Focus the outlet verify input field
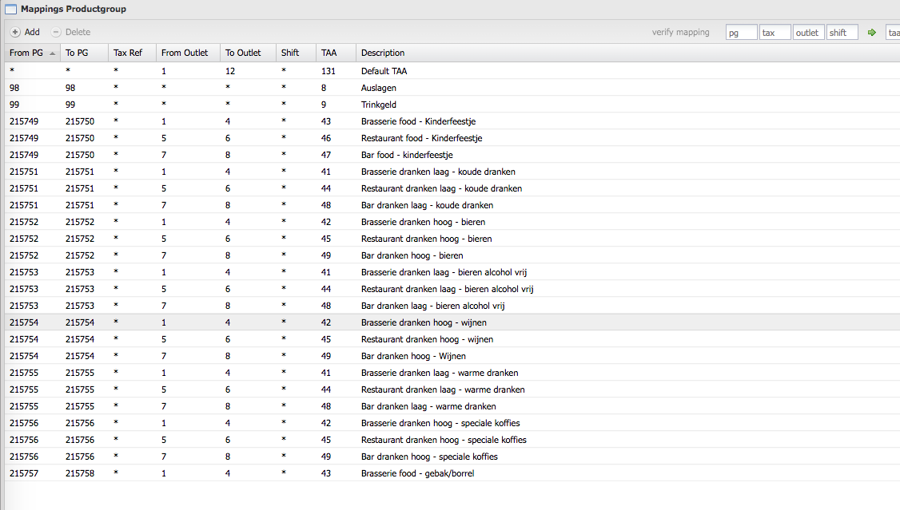This screenshot has width=900, height=510. point(808,32)
